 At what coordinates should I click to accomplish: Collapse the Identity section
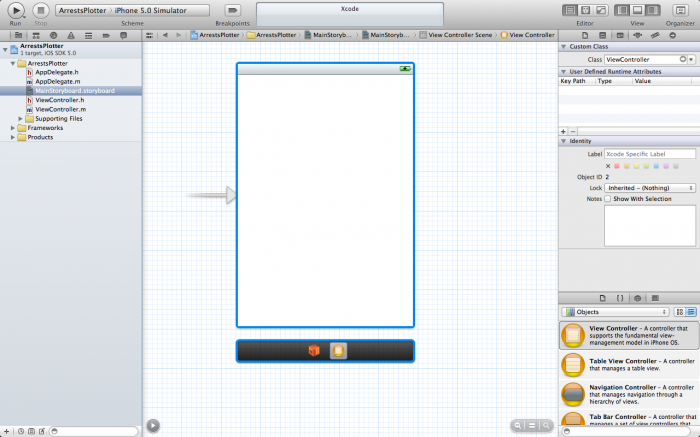point(563,141)
